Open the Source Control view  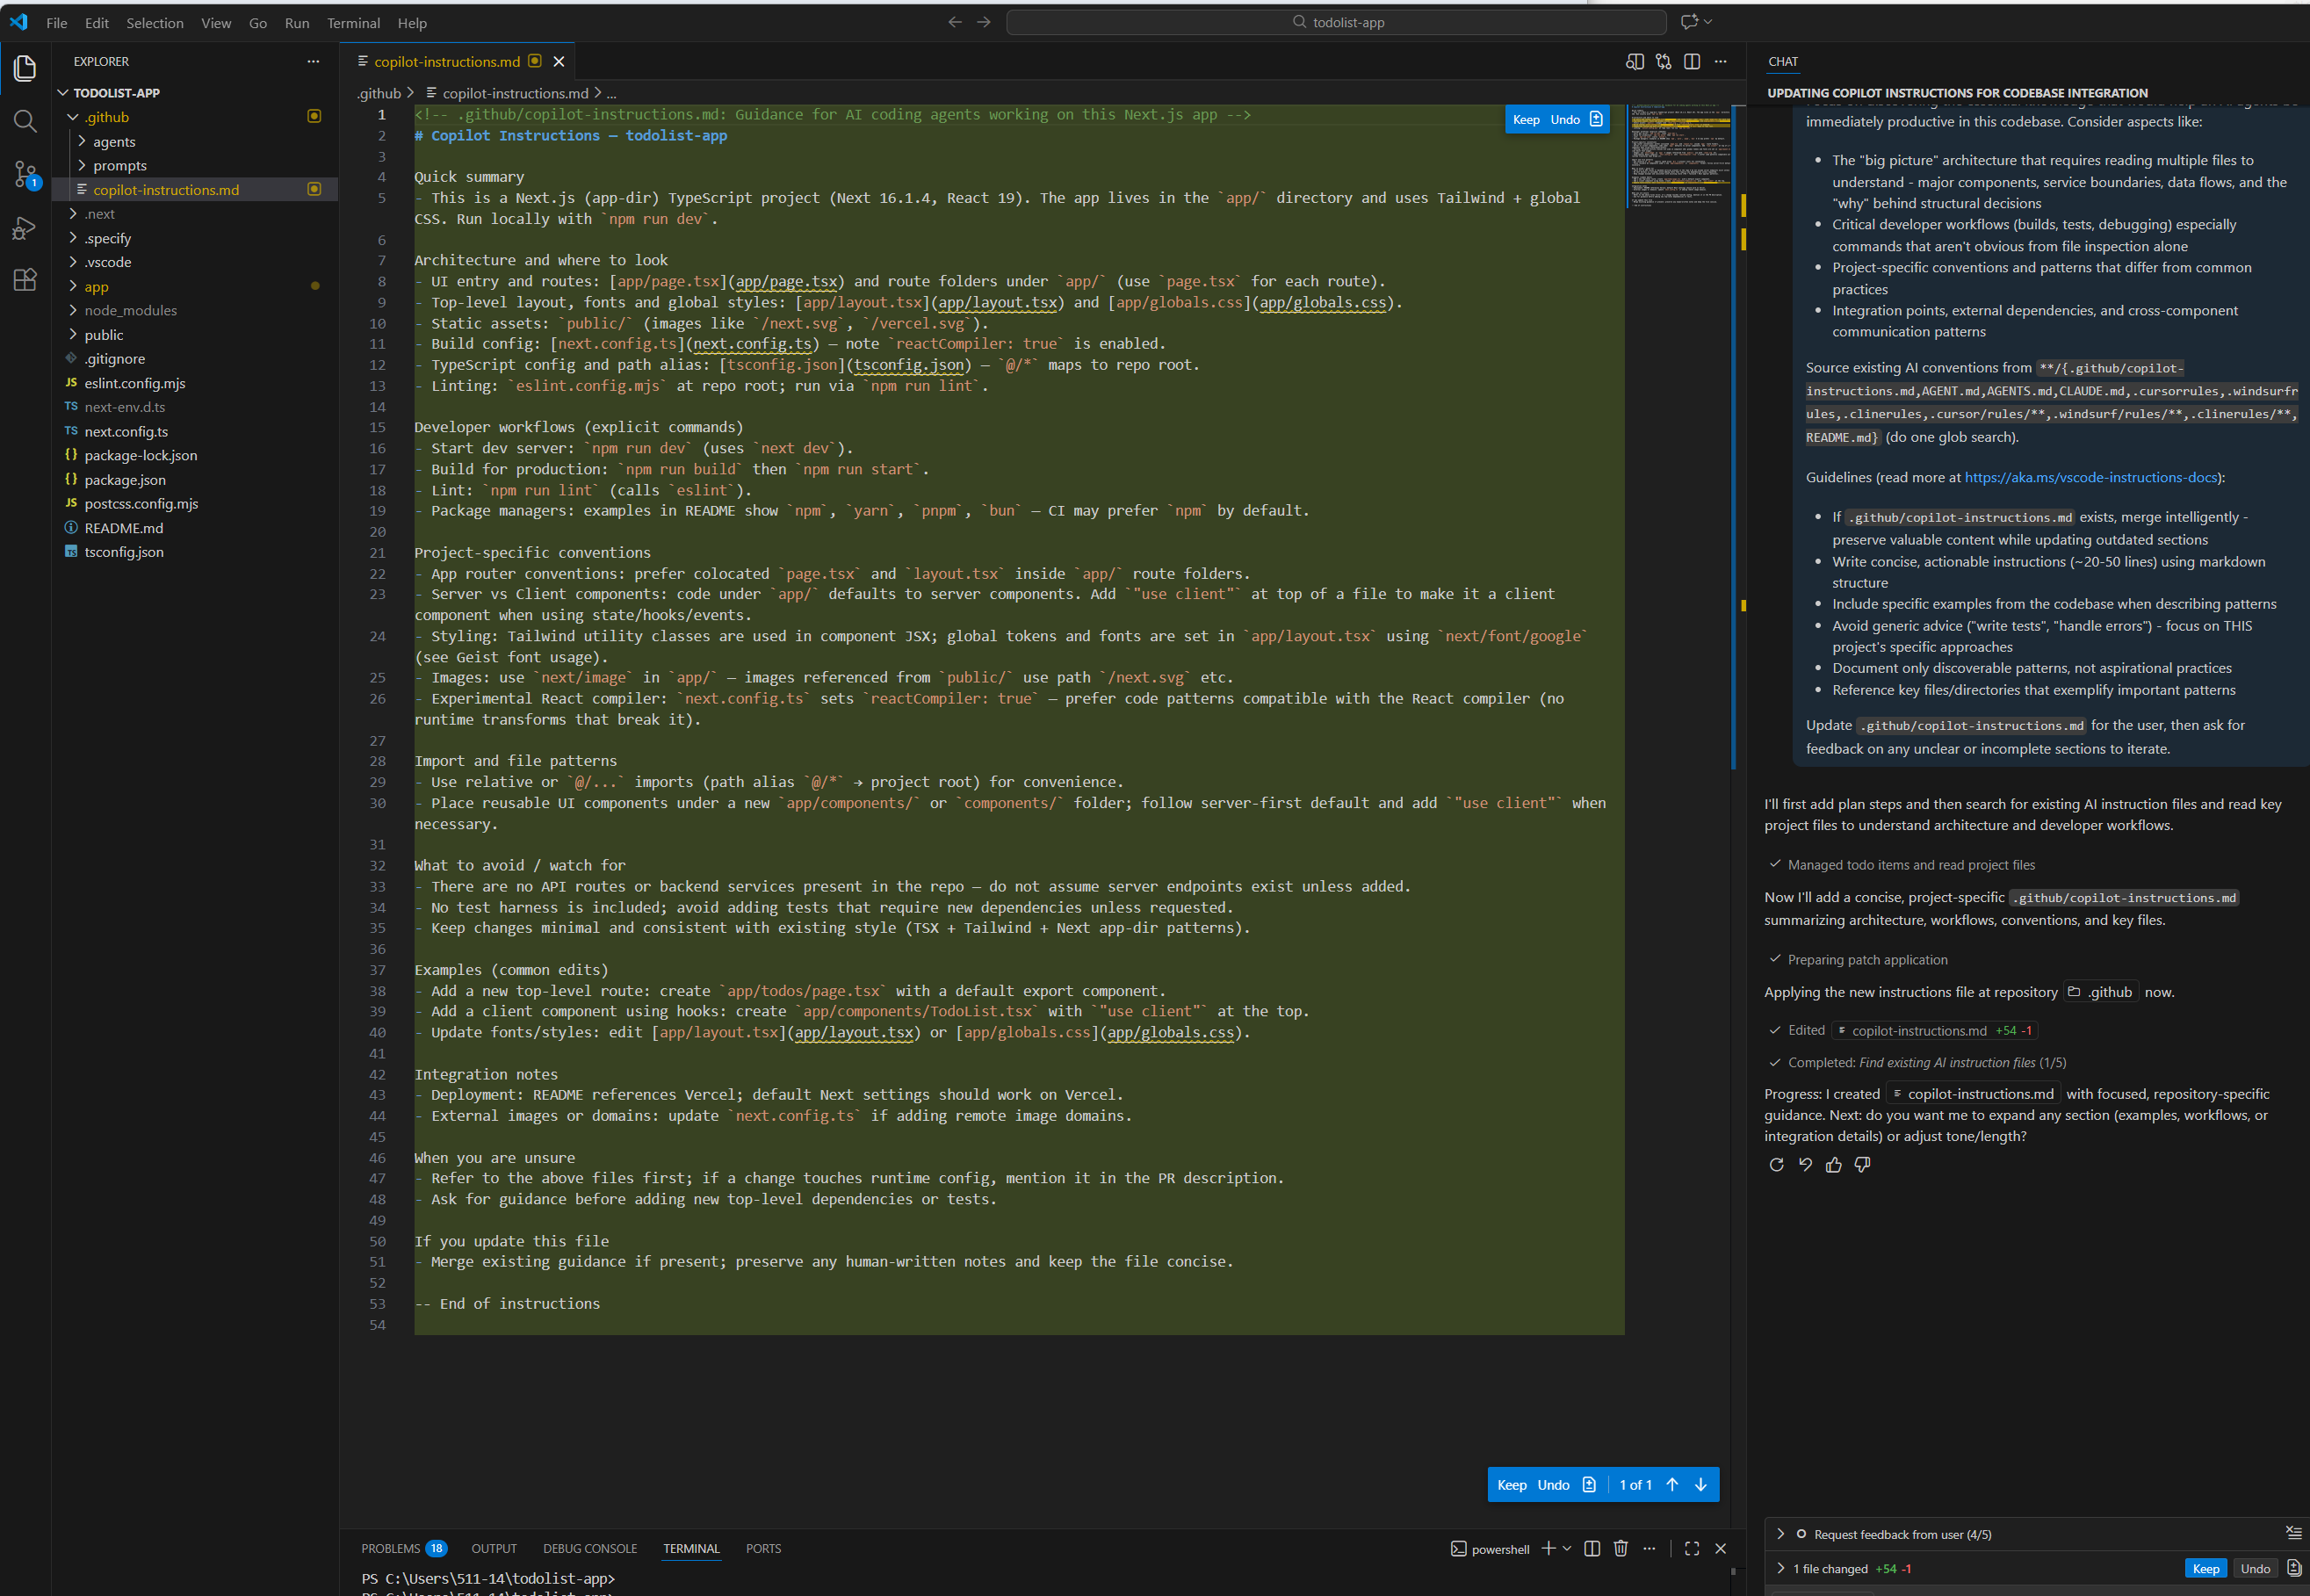(x=25, y=174)
